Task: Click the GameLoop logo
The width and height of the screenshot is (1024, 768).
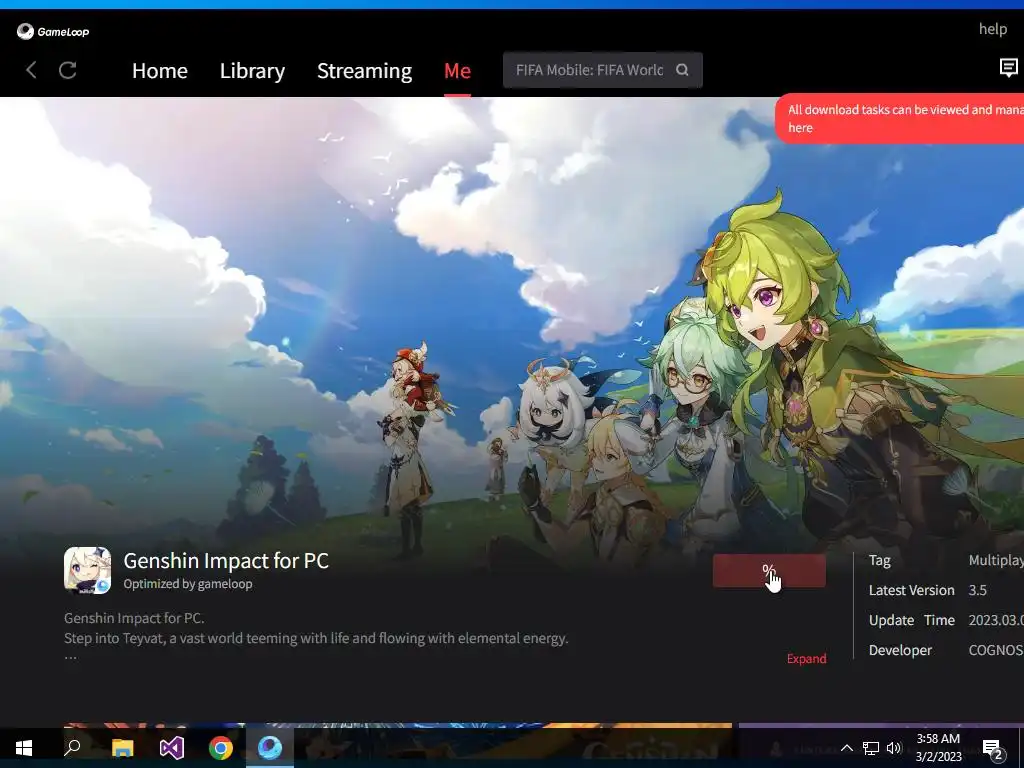Action: coord(53,31)
